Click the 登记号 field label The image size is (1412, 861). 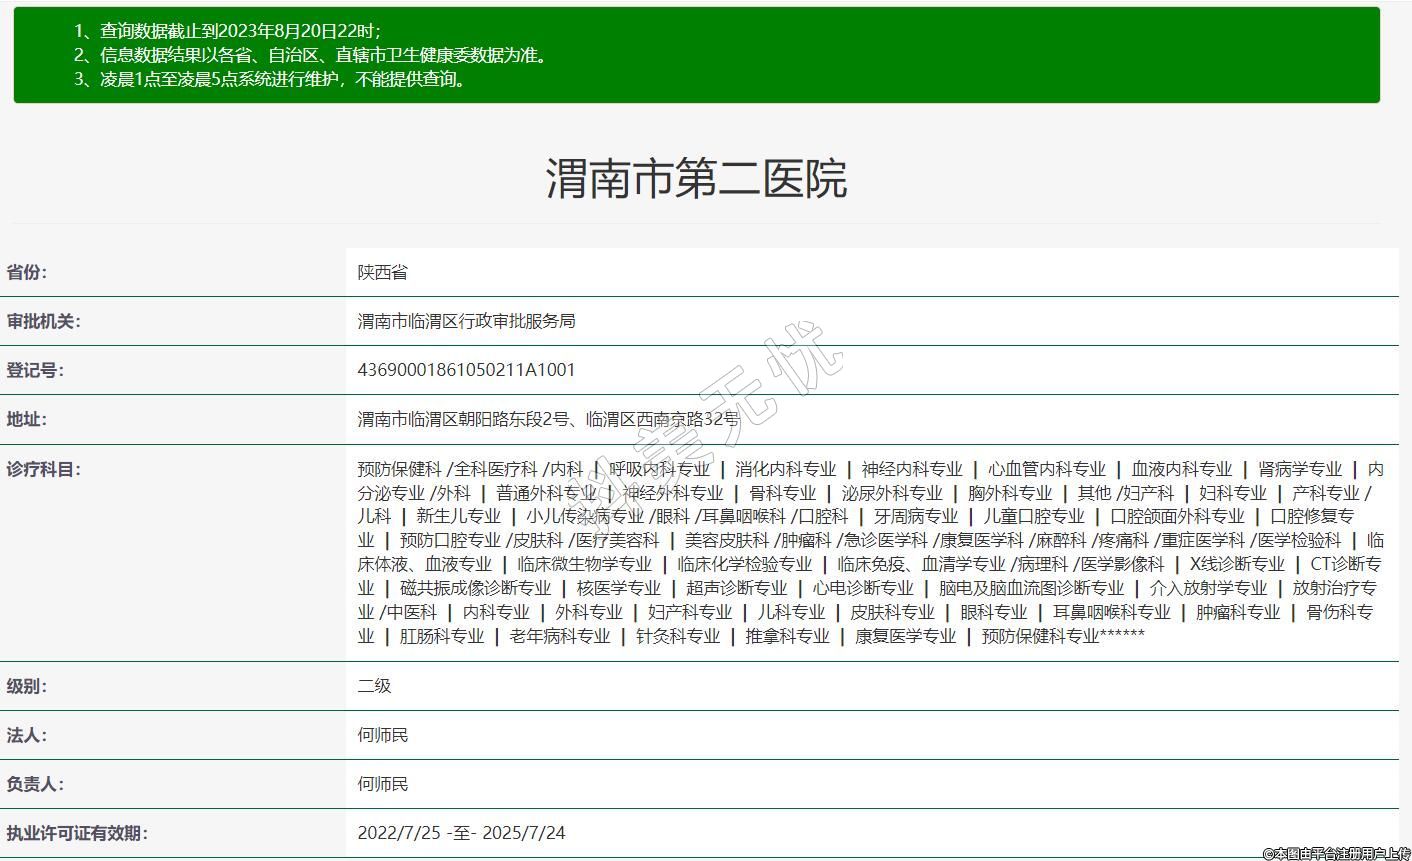(35, 370)
